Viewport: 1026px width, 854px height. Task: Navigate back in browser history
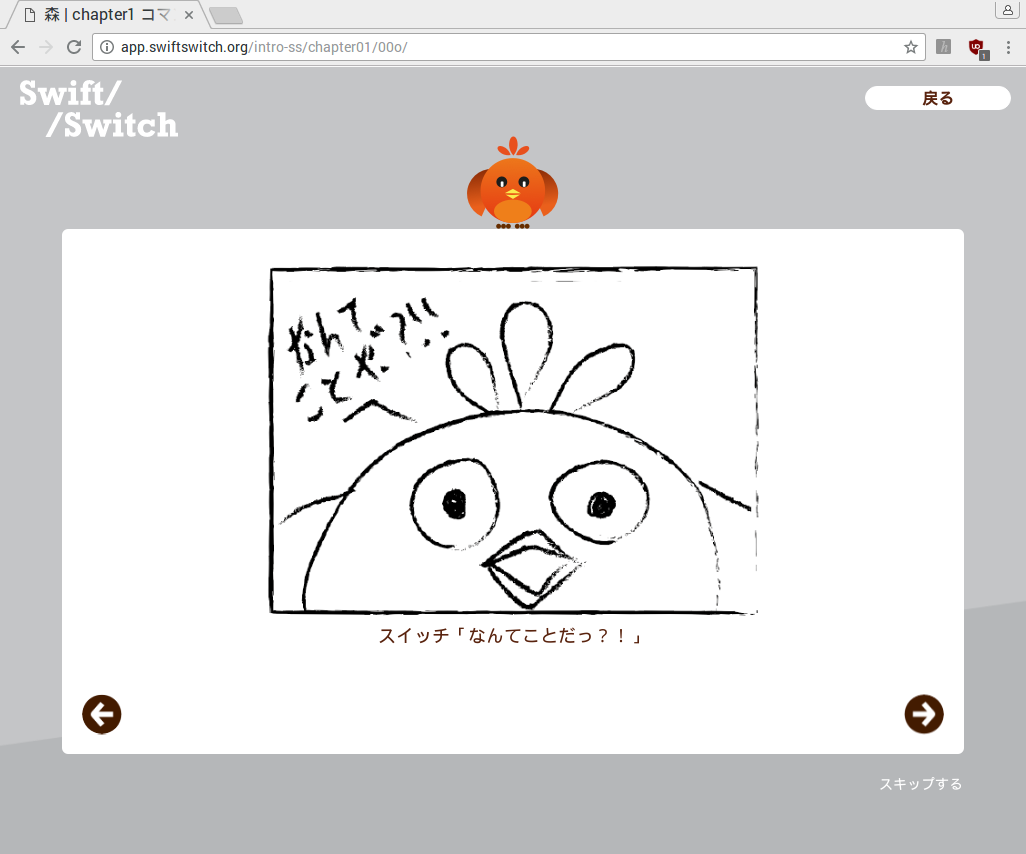tap(18, 47)
